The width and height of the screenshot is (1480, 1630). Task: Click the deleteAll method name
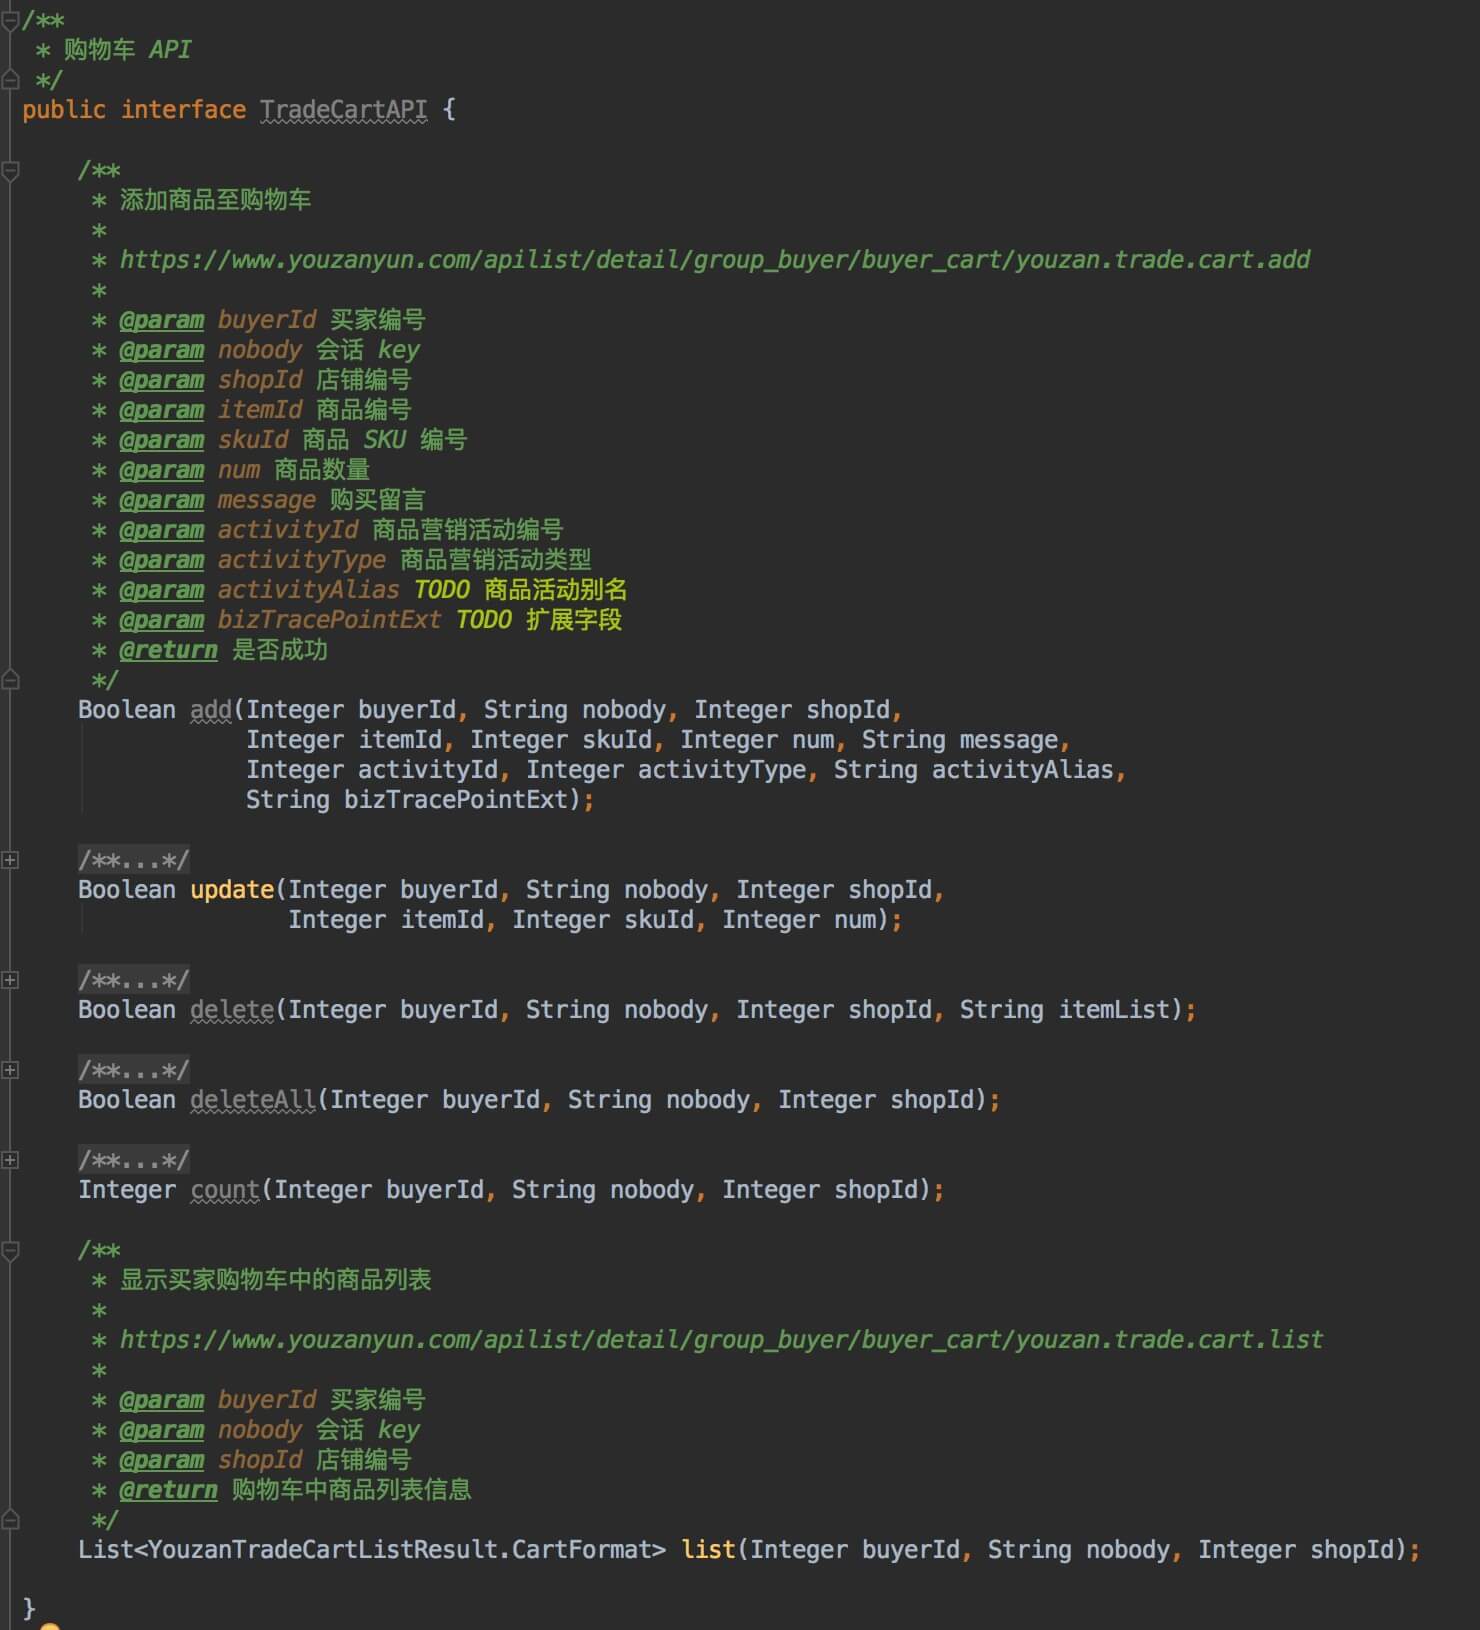pyautogui.click(x=253, y=1100)
